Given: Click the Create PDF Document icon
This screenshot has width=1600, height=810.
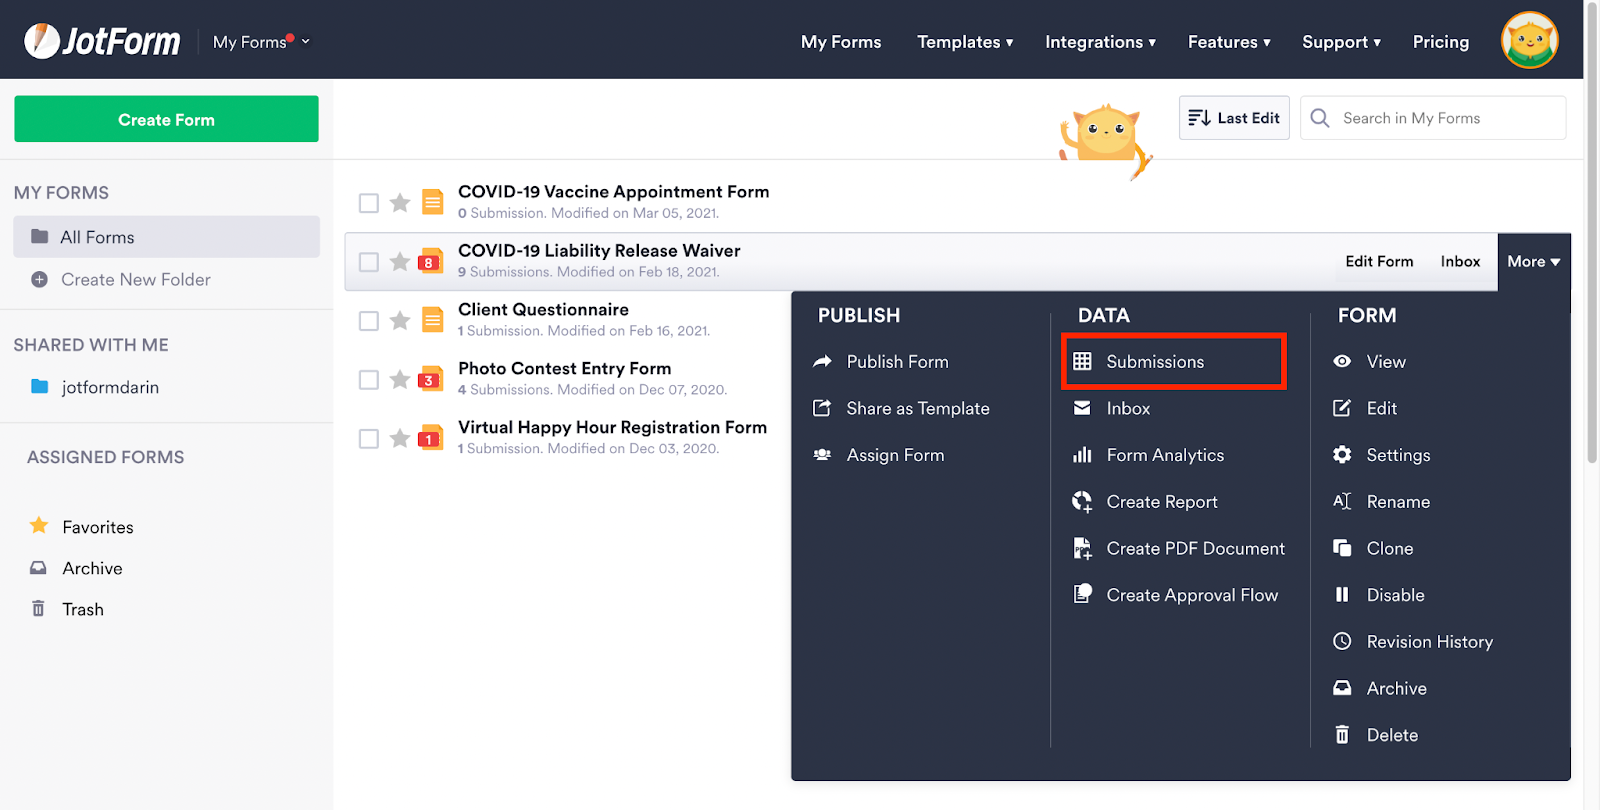Looking at the screenshot, I should pos(1082,548).
